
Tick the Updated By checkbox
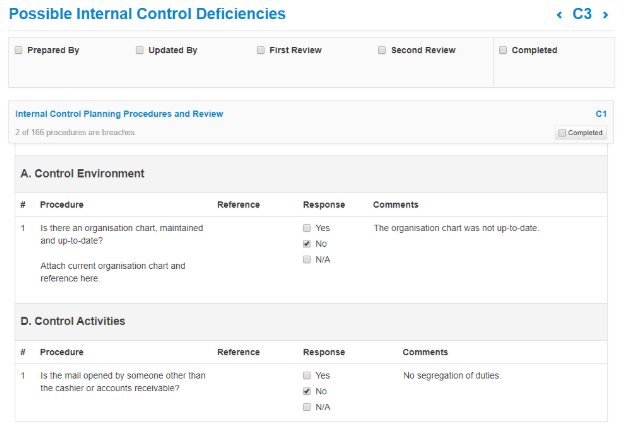(x=140, y=50)
